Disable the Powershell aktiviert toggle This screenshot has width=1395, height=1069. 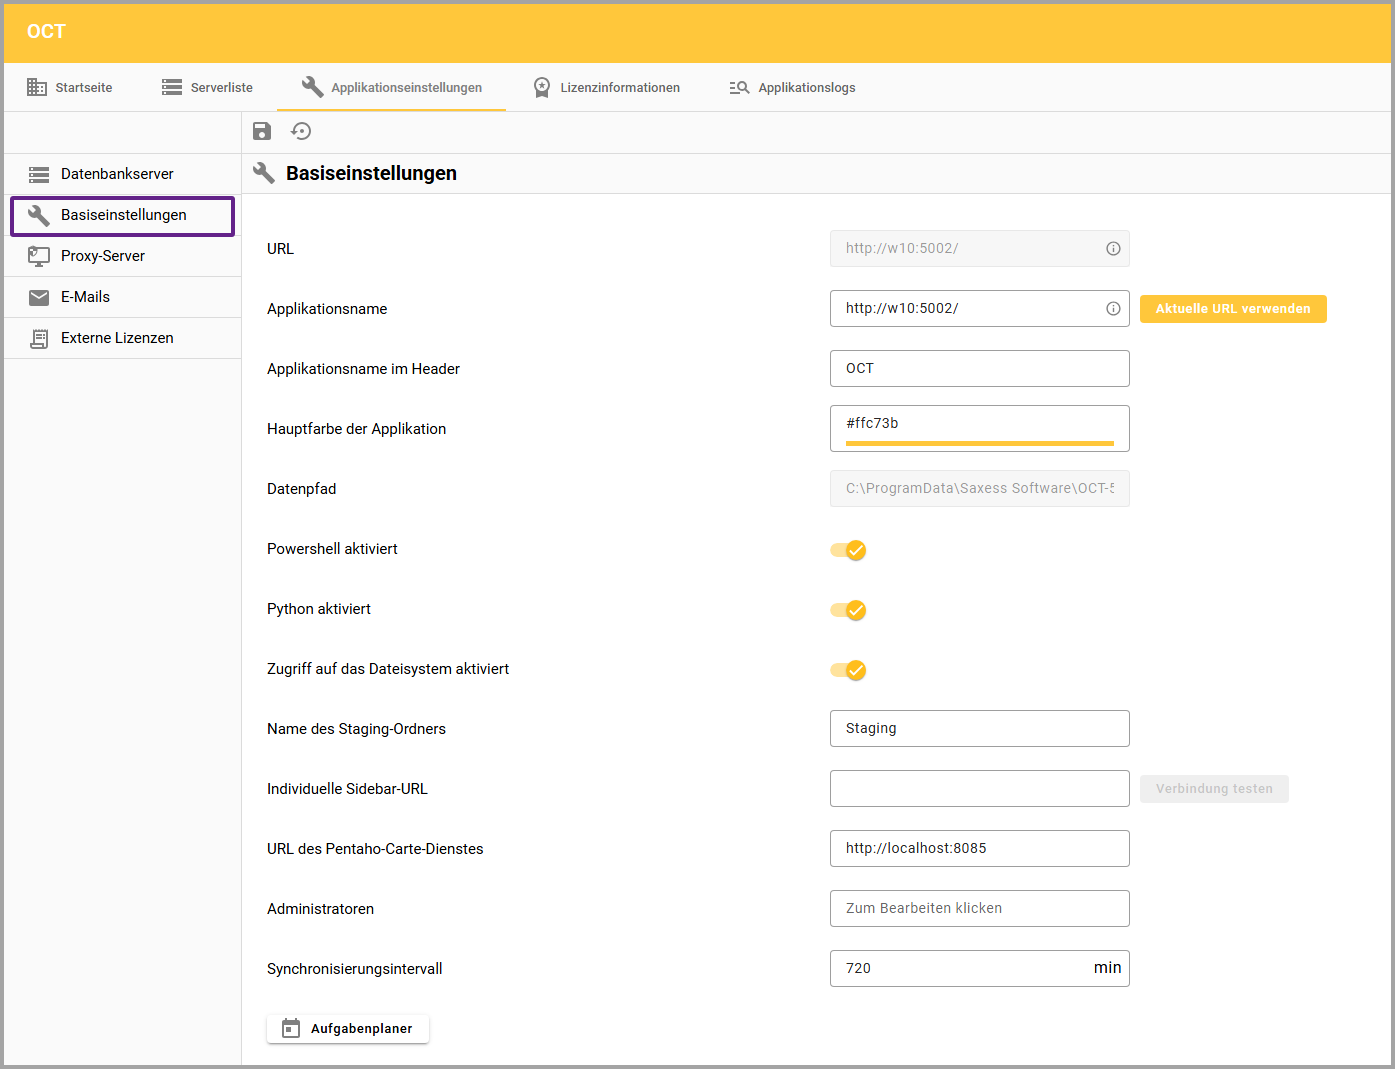pyautogui.click(x=848, y=550)
